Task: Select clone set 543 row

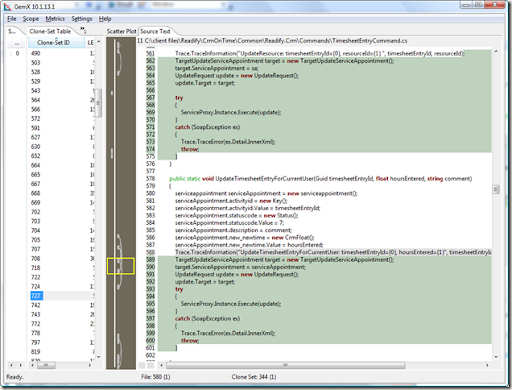Action: 62,91
